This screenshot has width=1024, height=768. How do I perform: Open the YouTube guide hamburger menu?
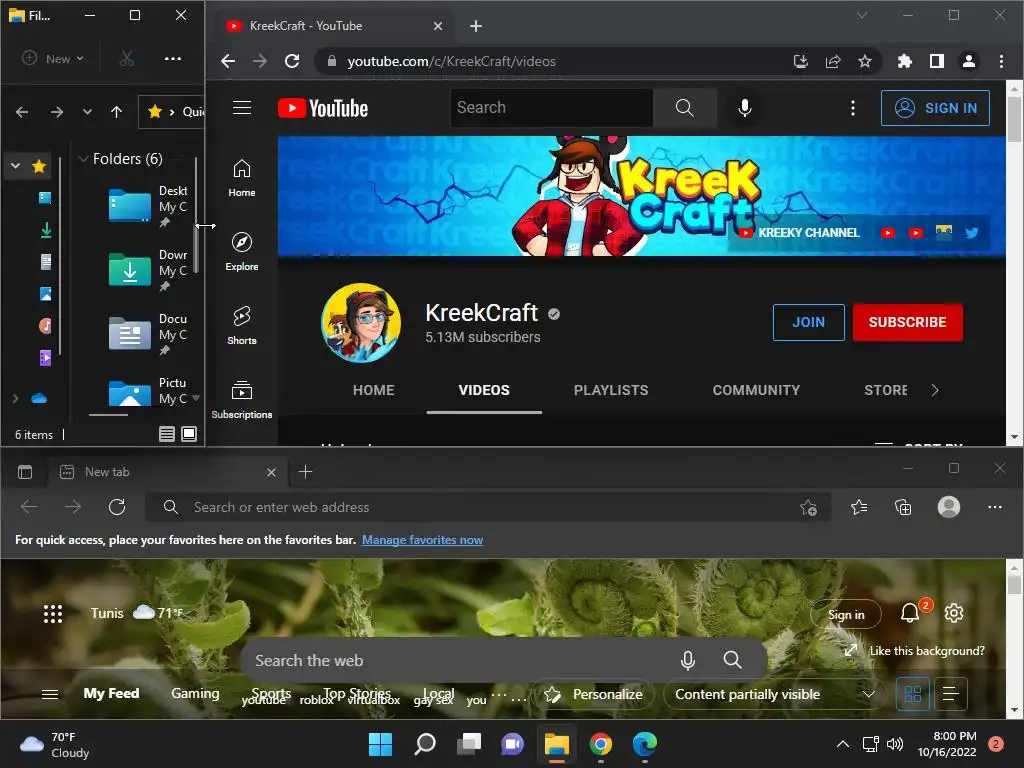coord(242,108)
